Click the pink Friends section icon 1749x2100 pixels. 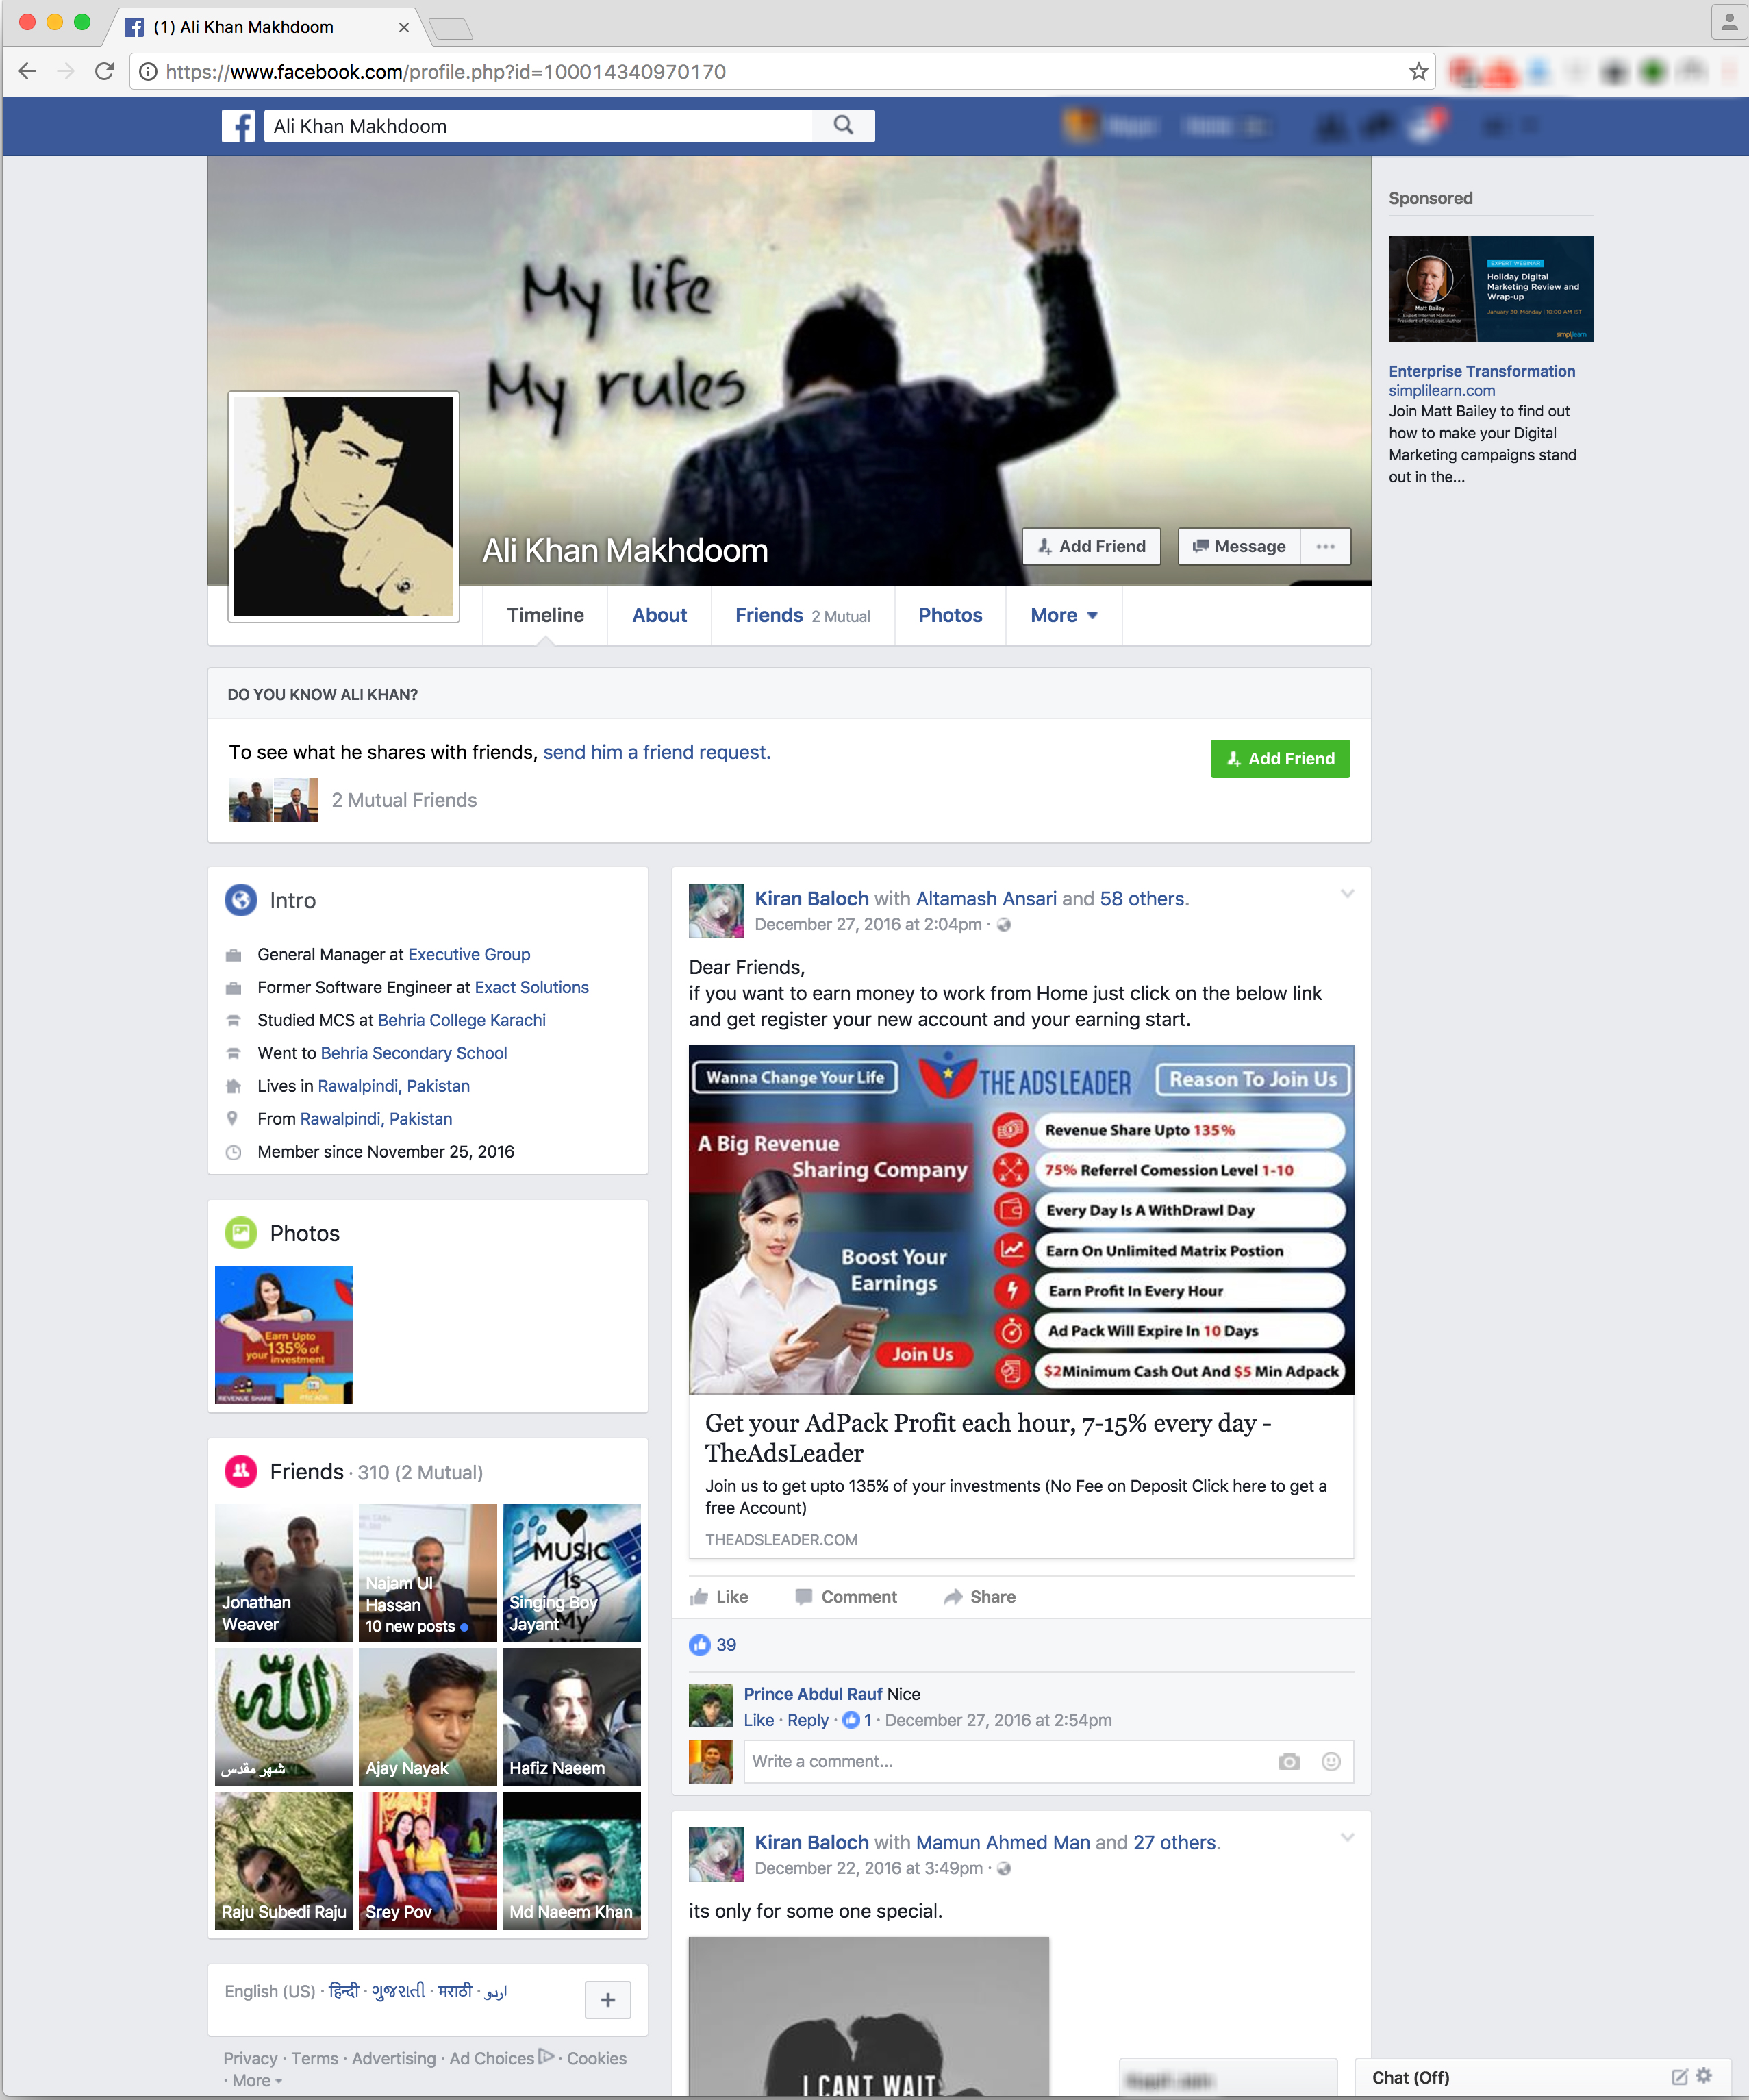240,1471
